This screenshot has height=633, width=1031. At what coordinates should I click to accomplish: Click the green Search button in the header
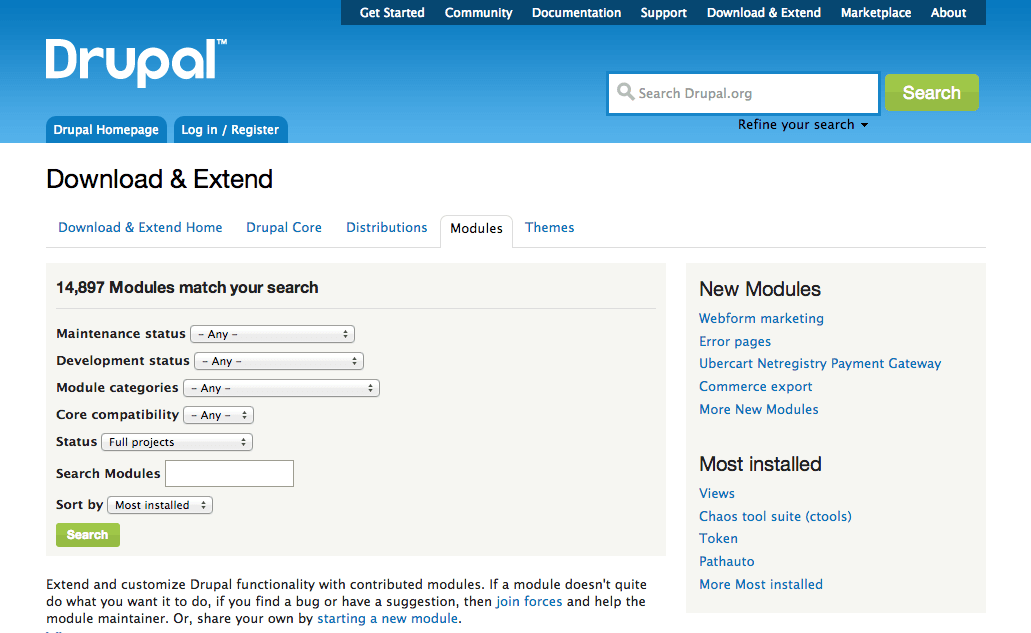(x=931, y=93)
